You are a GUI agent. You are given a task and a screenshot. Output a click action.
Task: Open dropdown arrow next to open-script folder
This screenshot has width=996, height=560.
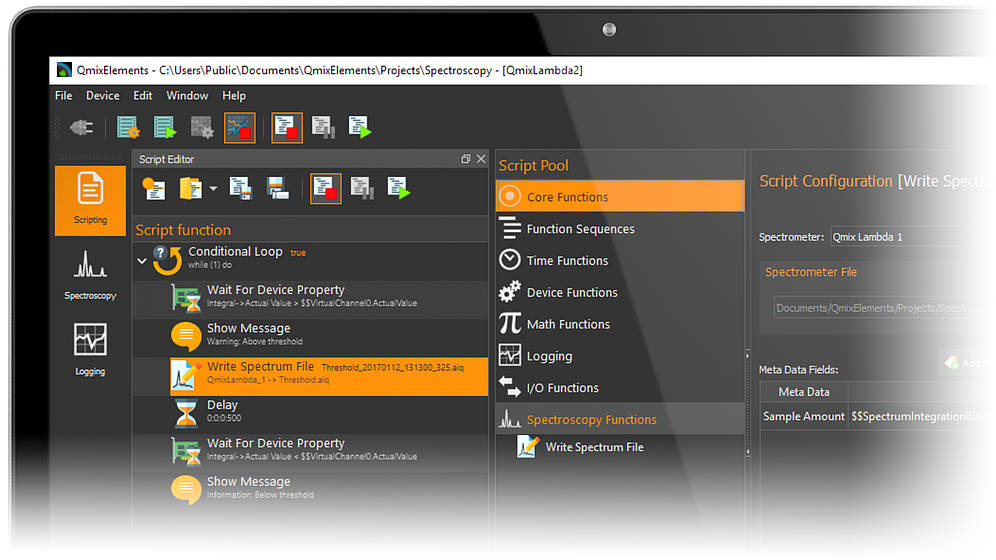(x=213, y=188)
